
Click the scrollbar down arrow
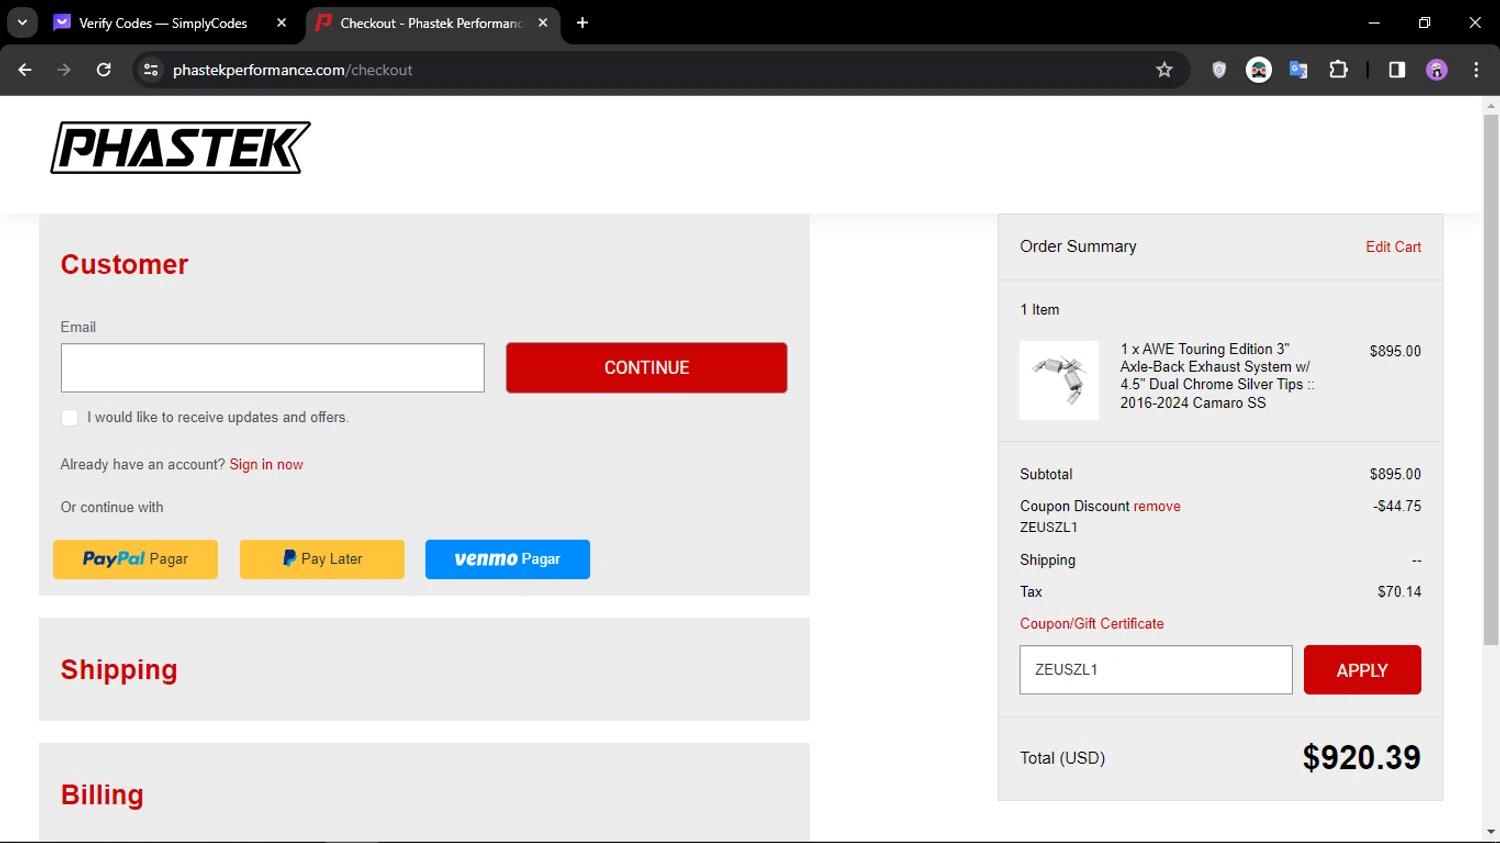point(1491,832)
